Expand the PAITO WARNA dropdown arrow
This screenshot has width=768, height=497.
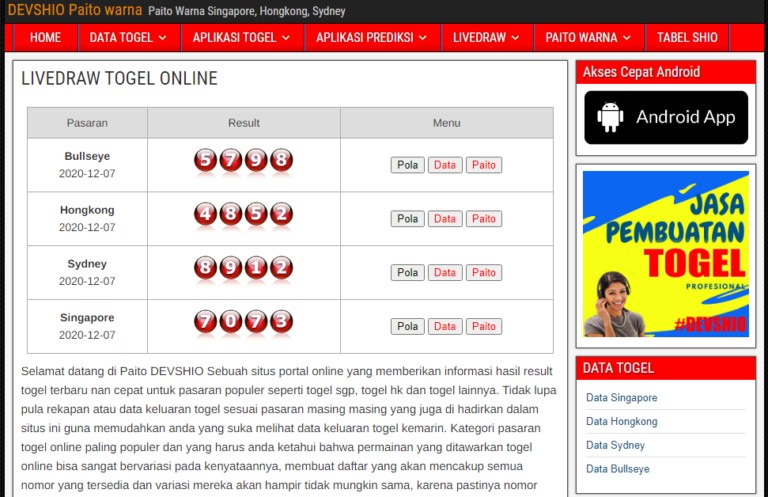[627, 38]
